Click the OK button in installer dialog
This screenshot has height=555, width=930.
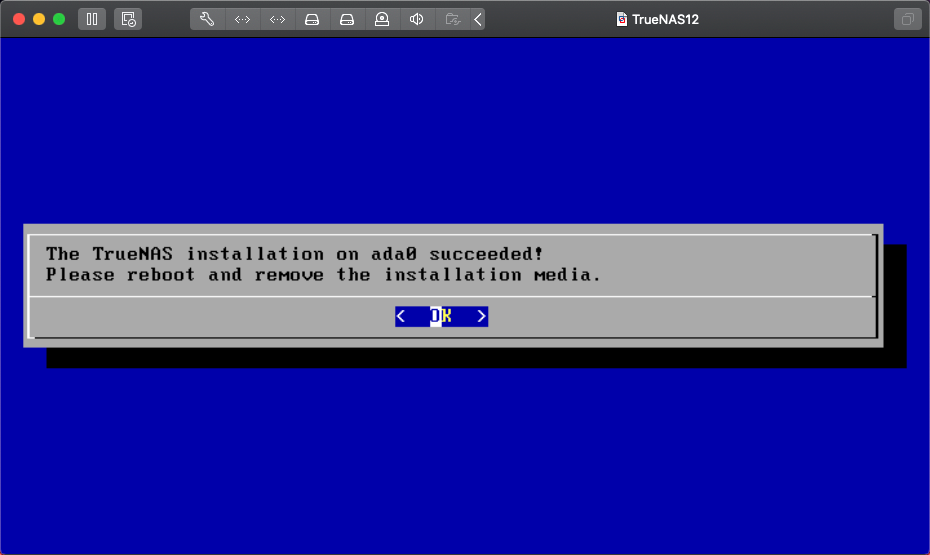click(x=441, y=316)
